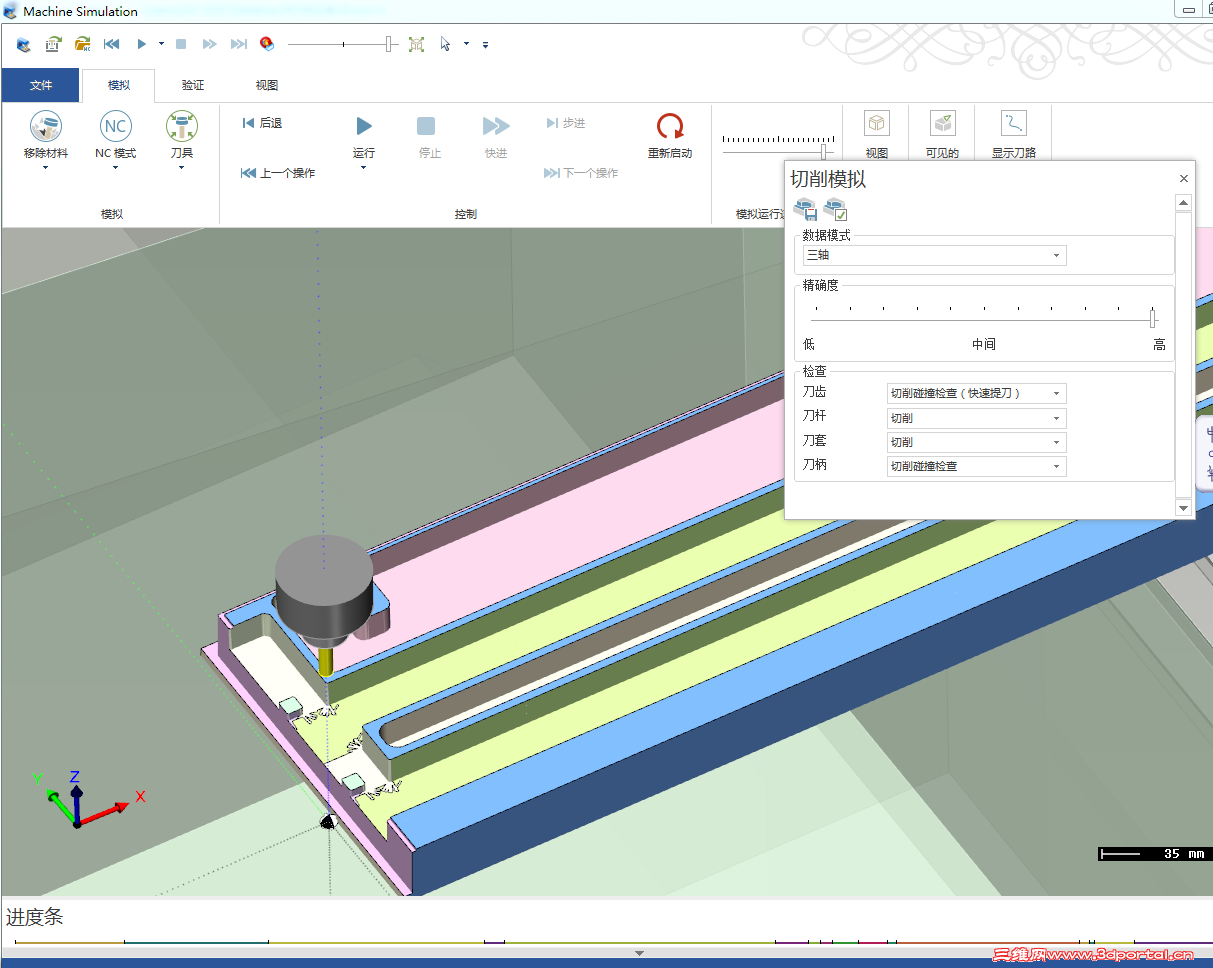Click skip-to-end icon in quick-access toolbar
This screenshot has width=1213, height=968.
(238, 44)
